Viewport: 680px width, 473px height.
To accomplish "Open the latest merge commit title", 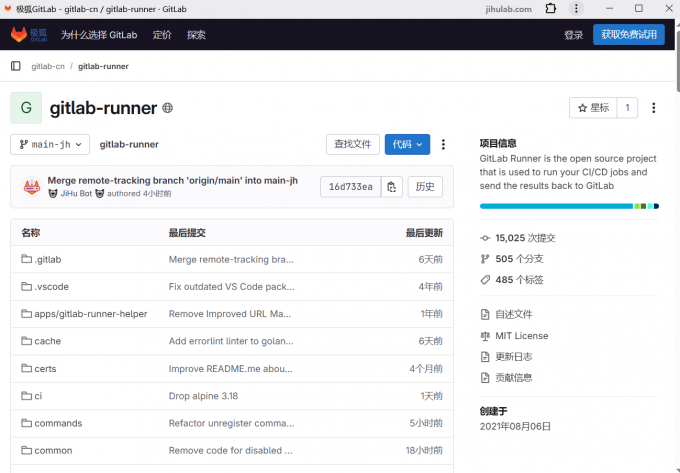I will (173, 180).
